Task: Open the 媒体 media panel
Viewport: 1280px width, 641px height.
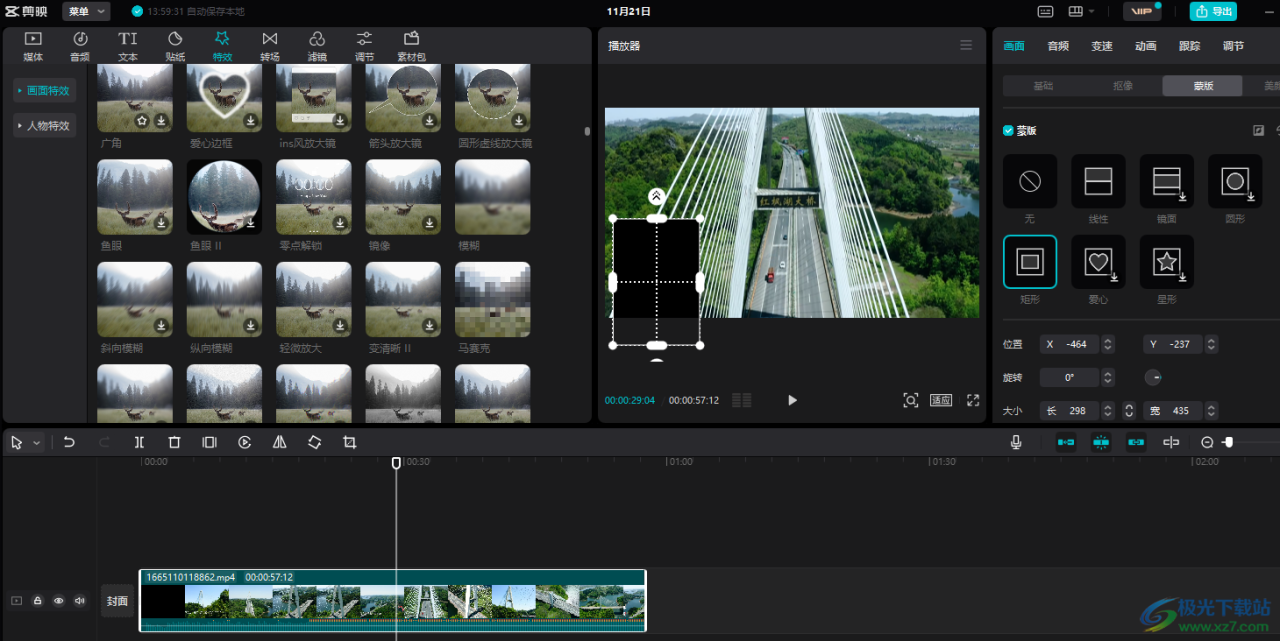Action: (33, 46)
